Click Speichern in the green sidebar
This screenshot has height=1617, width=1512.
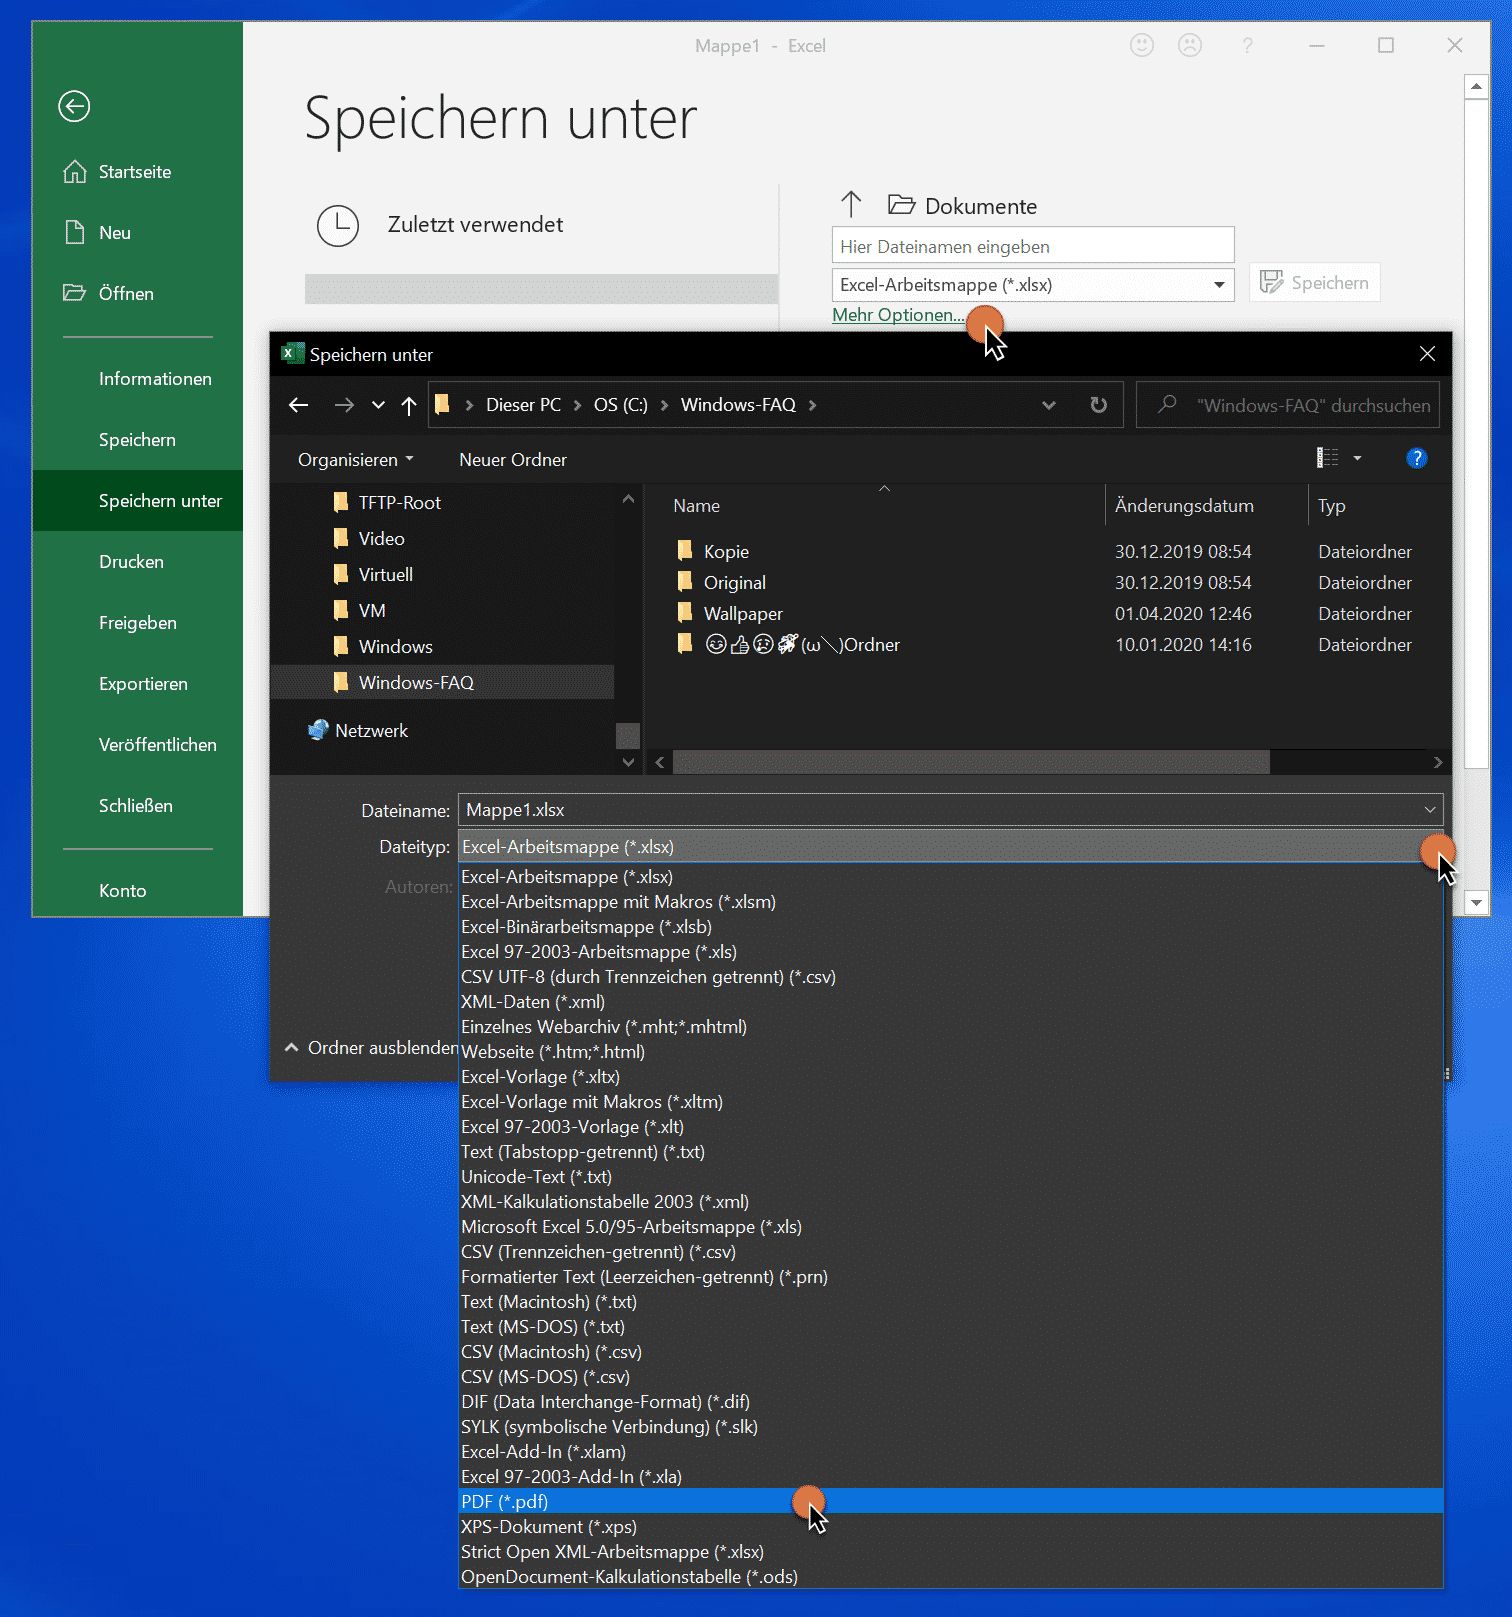coord(137,440)
